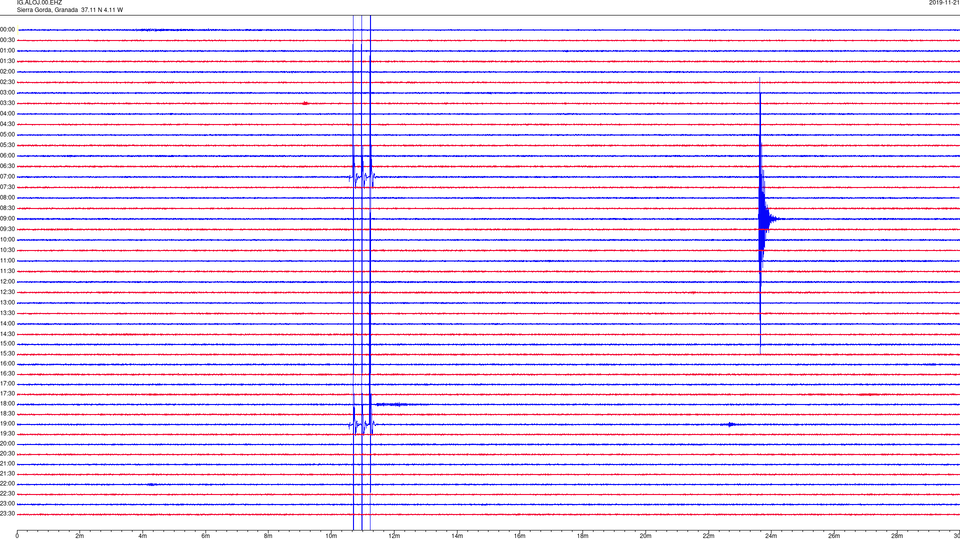Click the 19:00 trace label
960x540 pixels.
click(x=8, y=424)
